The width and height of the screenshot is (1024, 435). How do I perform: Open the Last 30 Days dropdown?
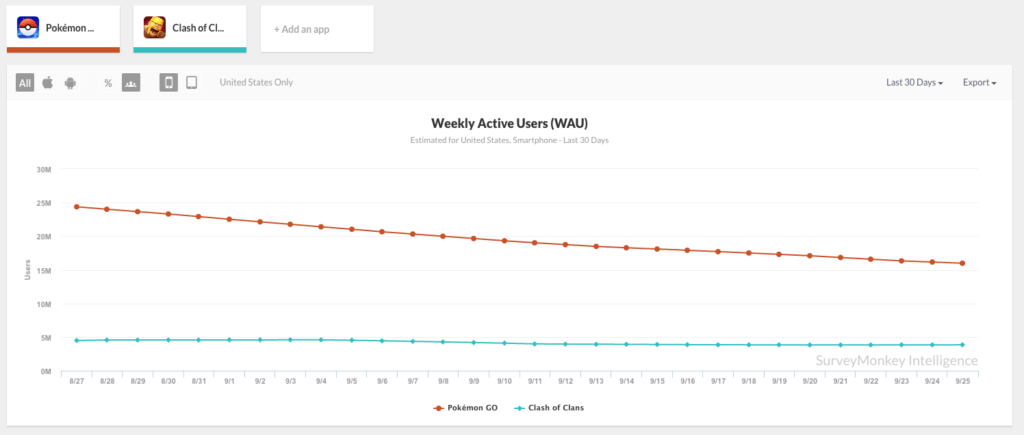(x=914, y=83)
